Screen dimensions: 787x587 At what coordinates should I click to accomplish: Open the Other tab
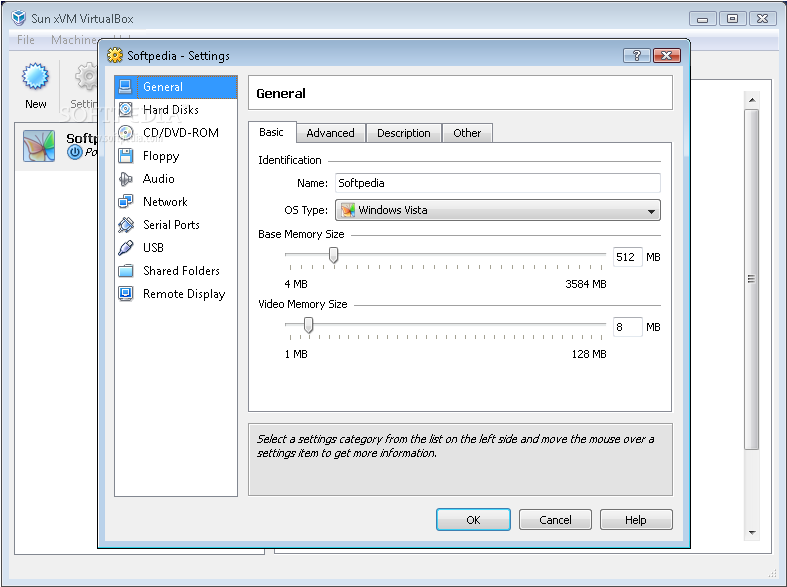[467, 133]
